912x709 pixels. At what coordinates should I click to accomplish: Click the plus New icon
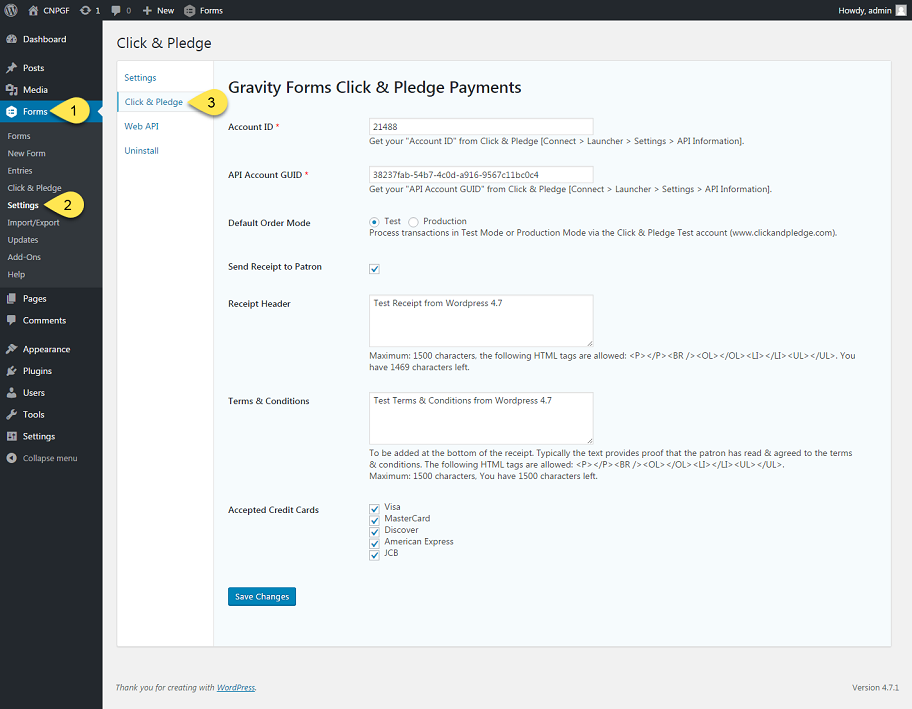(147, 10)
